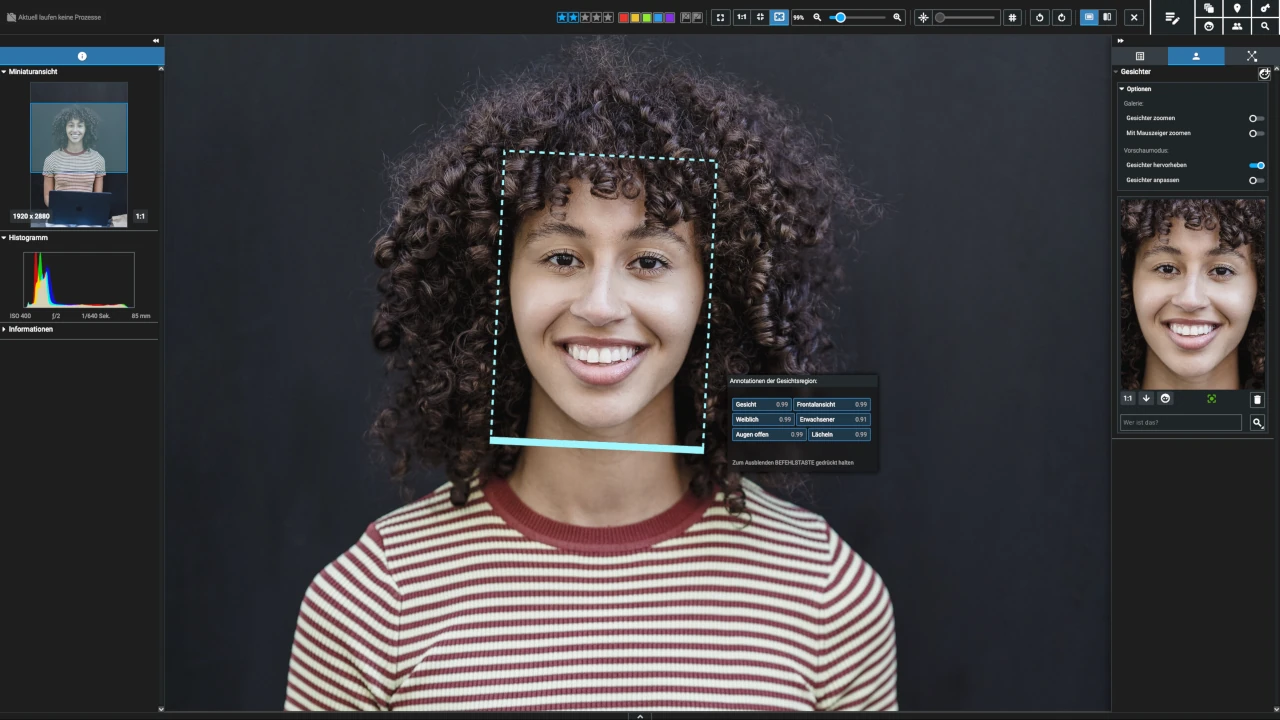
Task: Click the second flag icon in the toolbar
Action: (x=697, y=17)
